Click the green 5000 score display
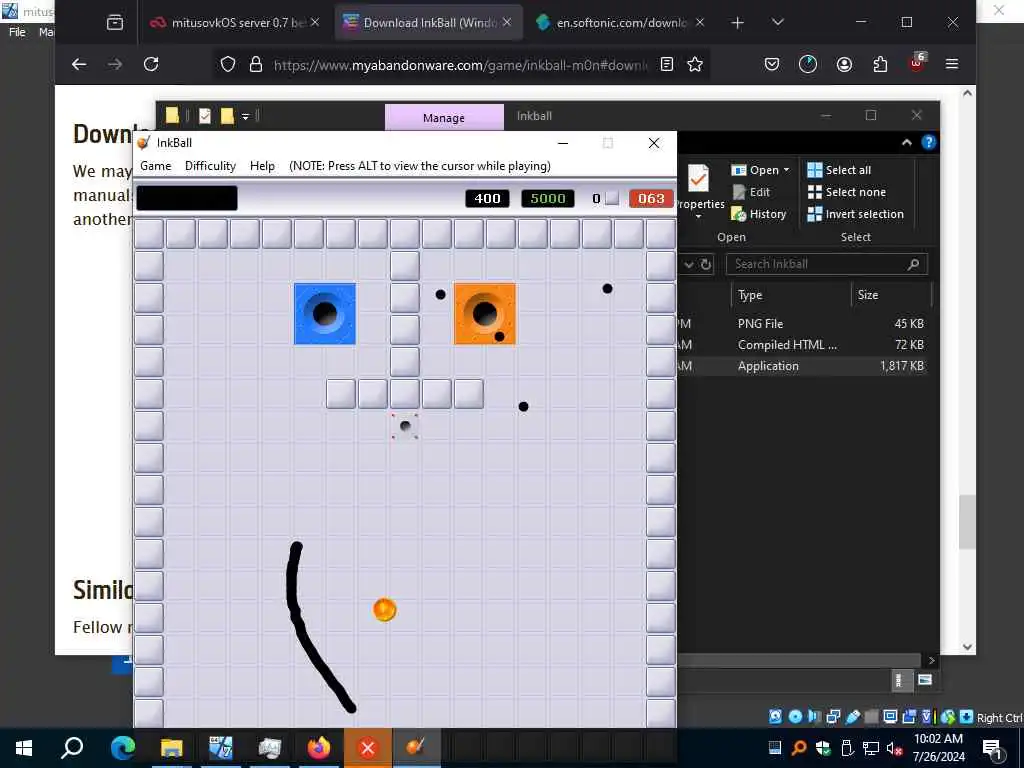1024x768 pixels. click(x=547, y=199)
